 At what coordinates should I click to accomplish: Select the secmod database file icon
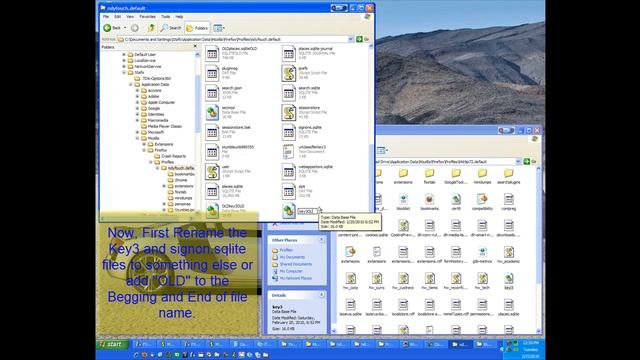point(212,112)
